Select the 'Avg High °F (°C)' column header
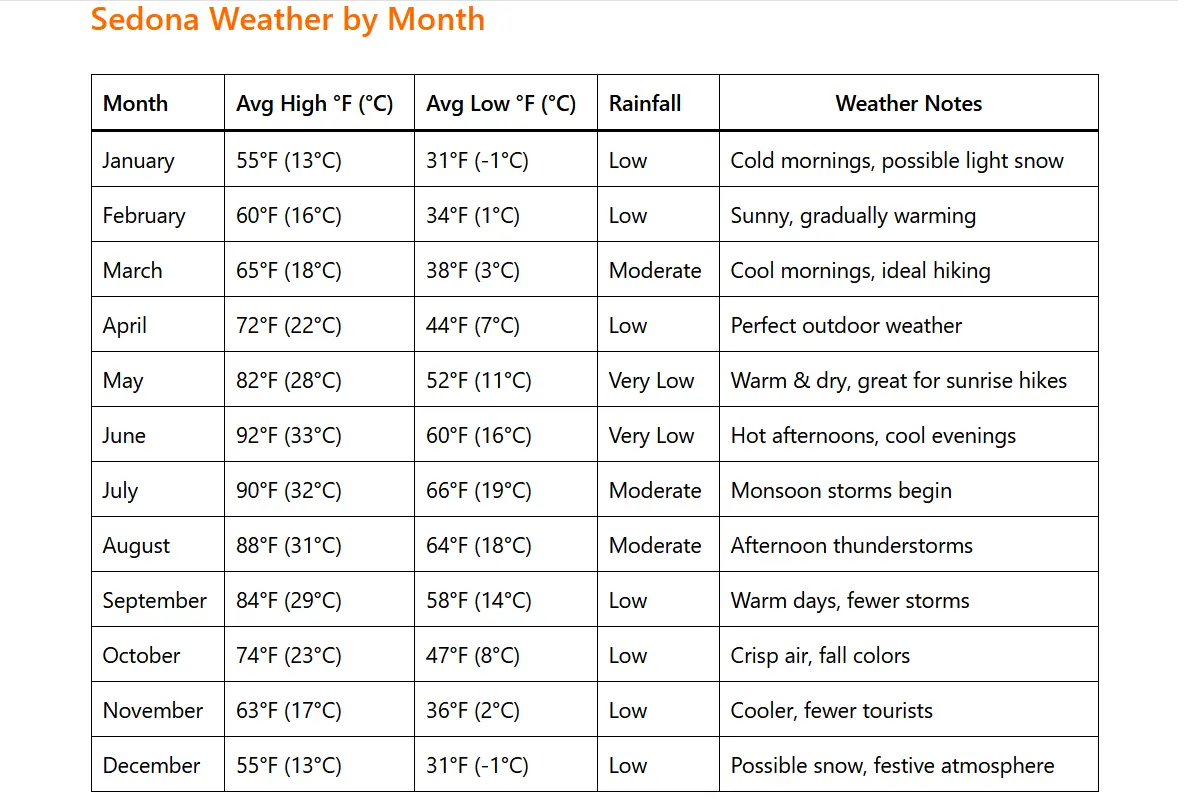The height and width of the screenshot is (799, 1203). [314, 103]
